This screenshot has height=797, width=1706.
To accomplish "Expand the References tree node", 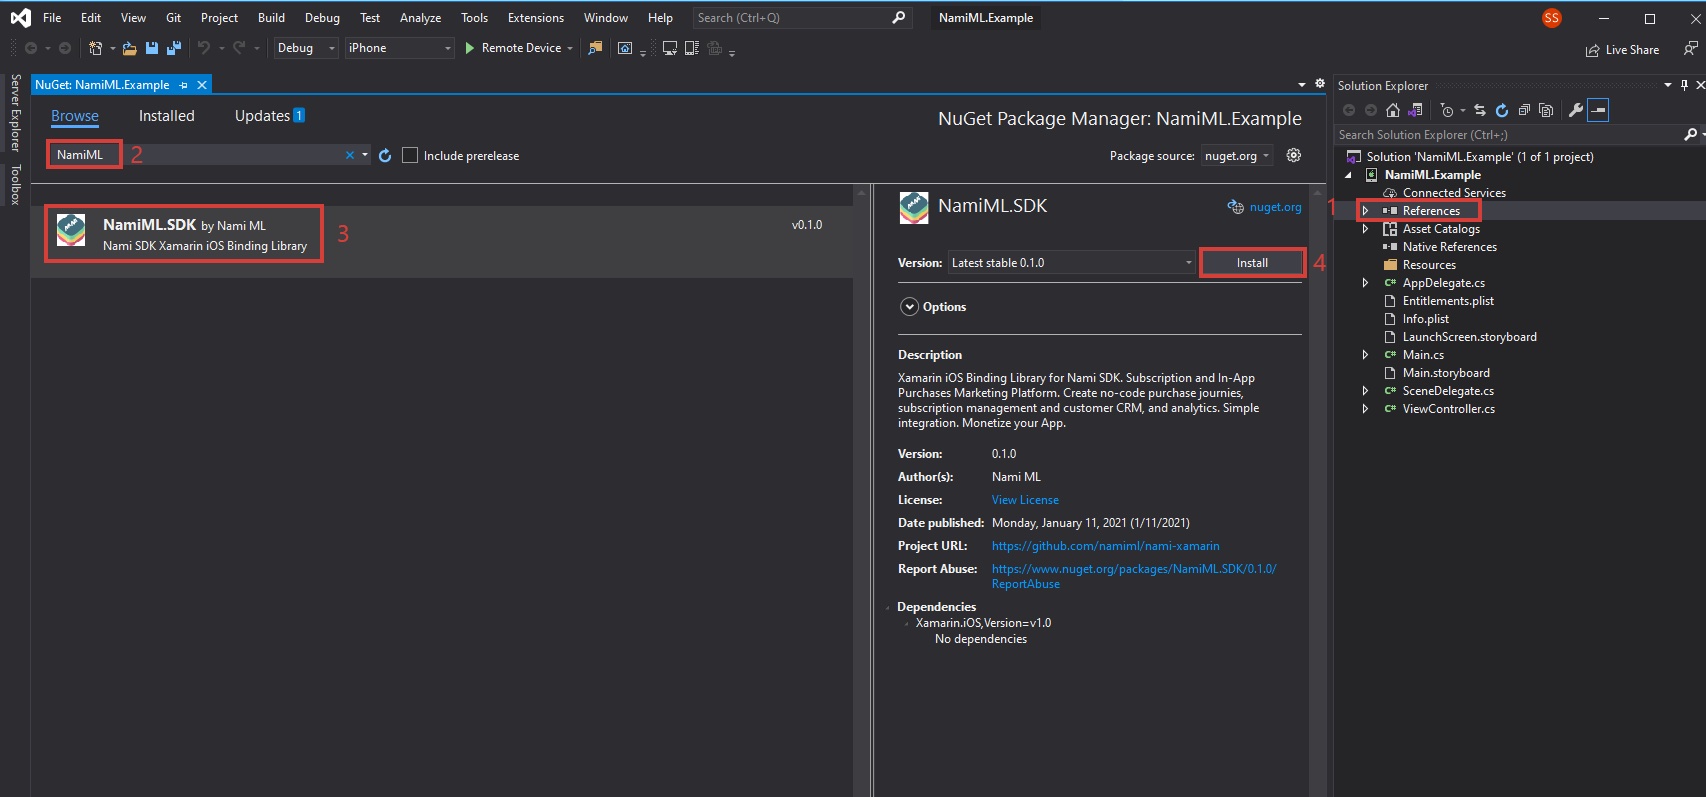I will 1365,211.
